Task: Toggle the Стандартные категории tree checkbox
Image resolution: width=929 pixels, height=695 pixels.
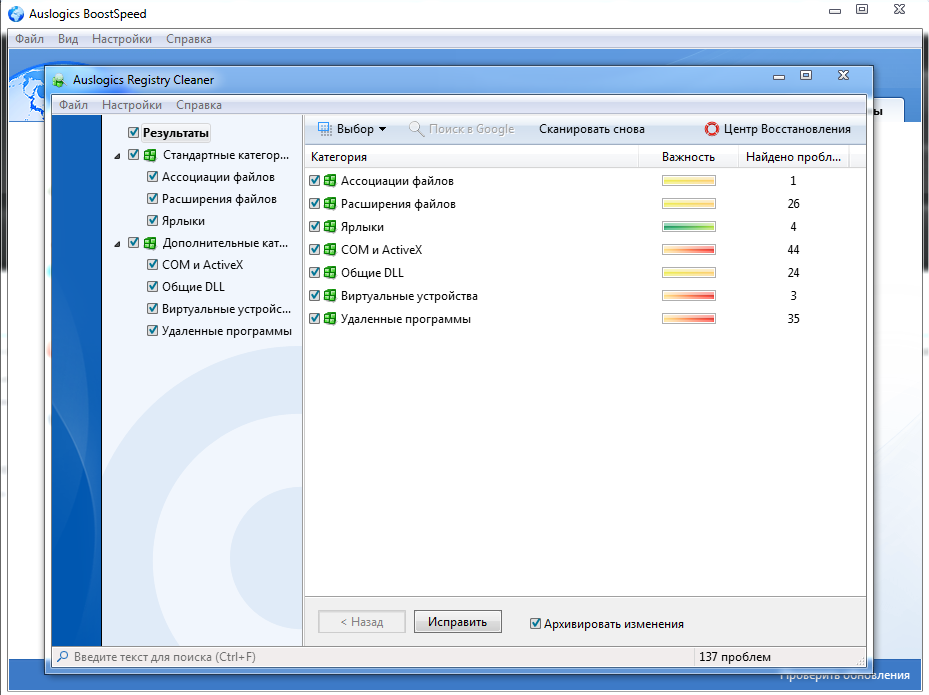Action: (133, 155)
